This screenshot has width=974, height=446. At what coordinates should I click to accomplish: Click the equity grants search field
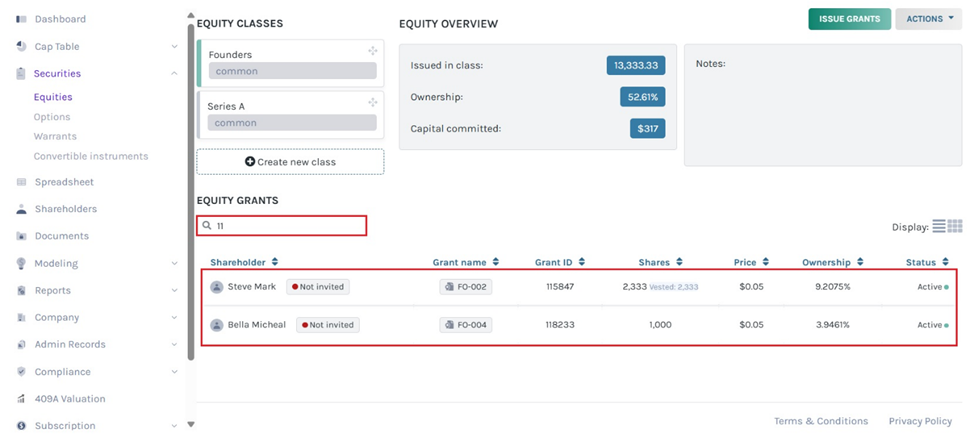282,225
